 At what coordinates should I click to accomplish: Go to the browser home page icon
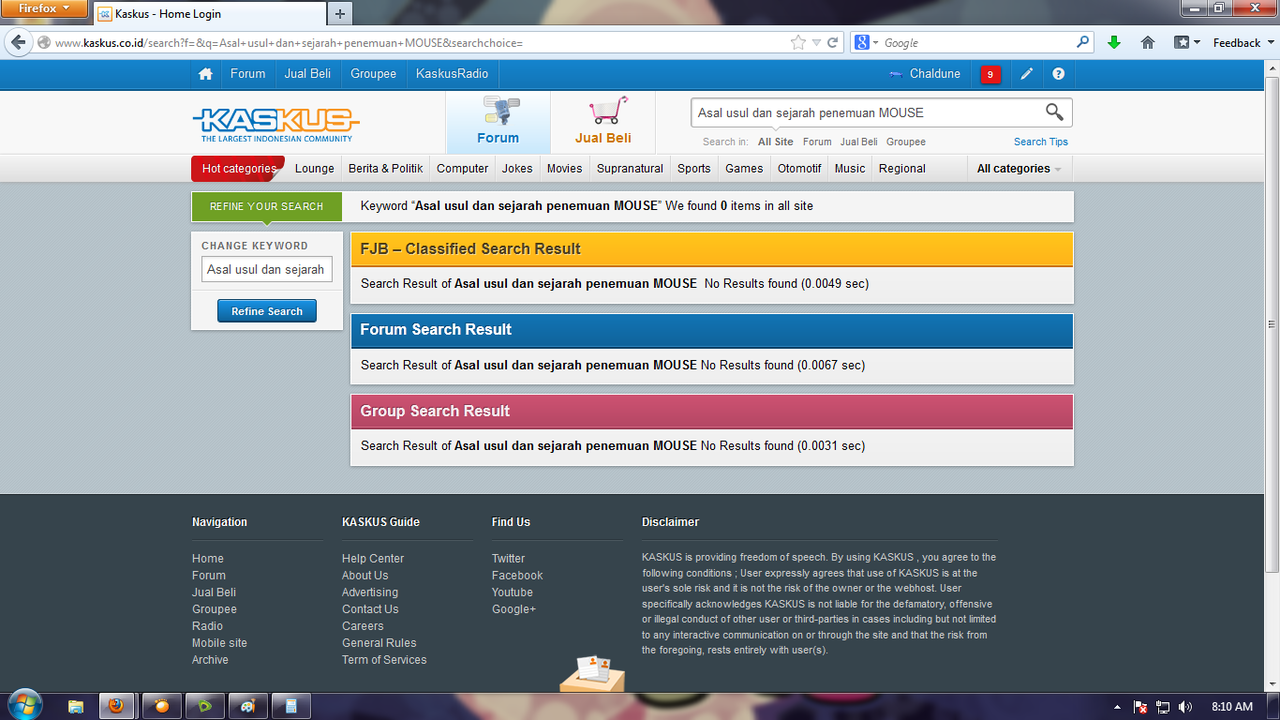1148,43
